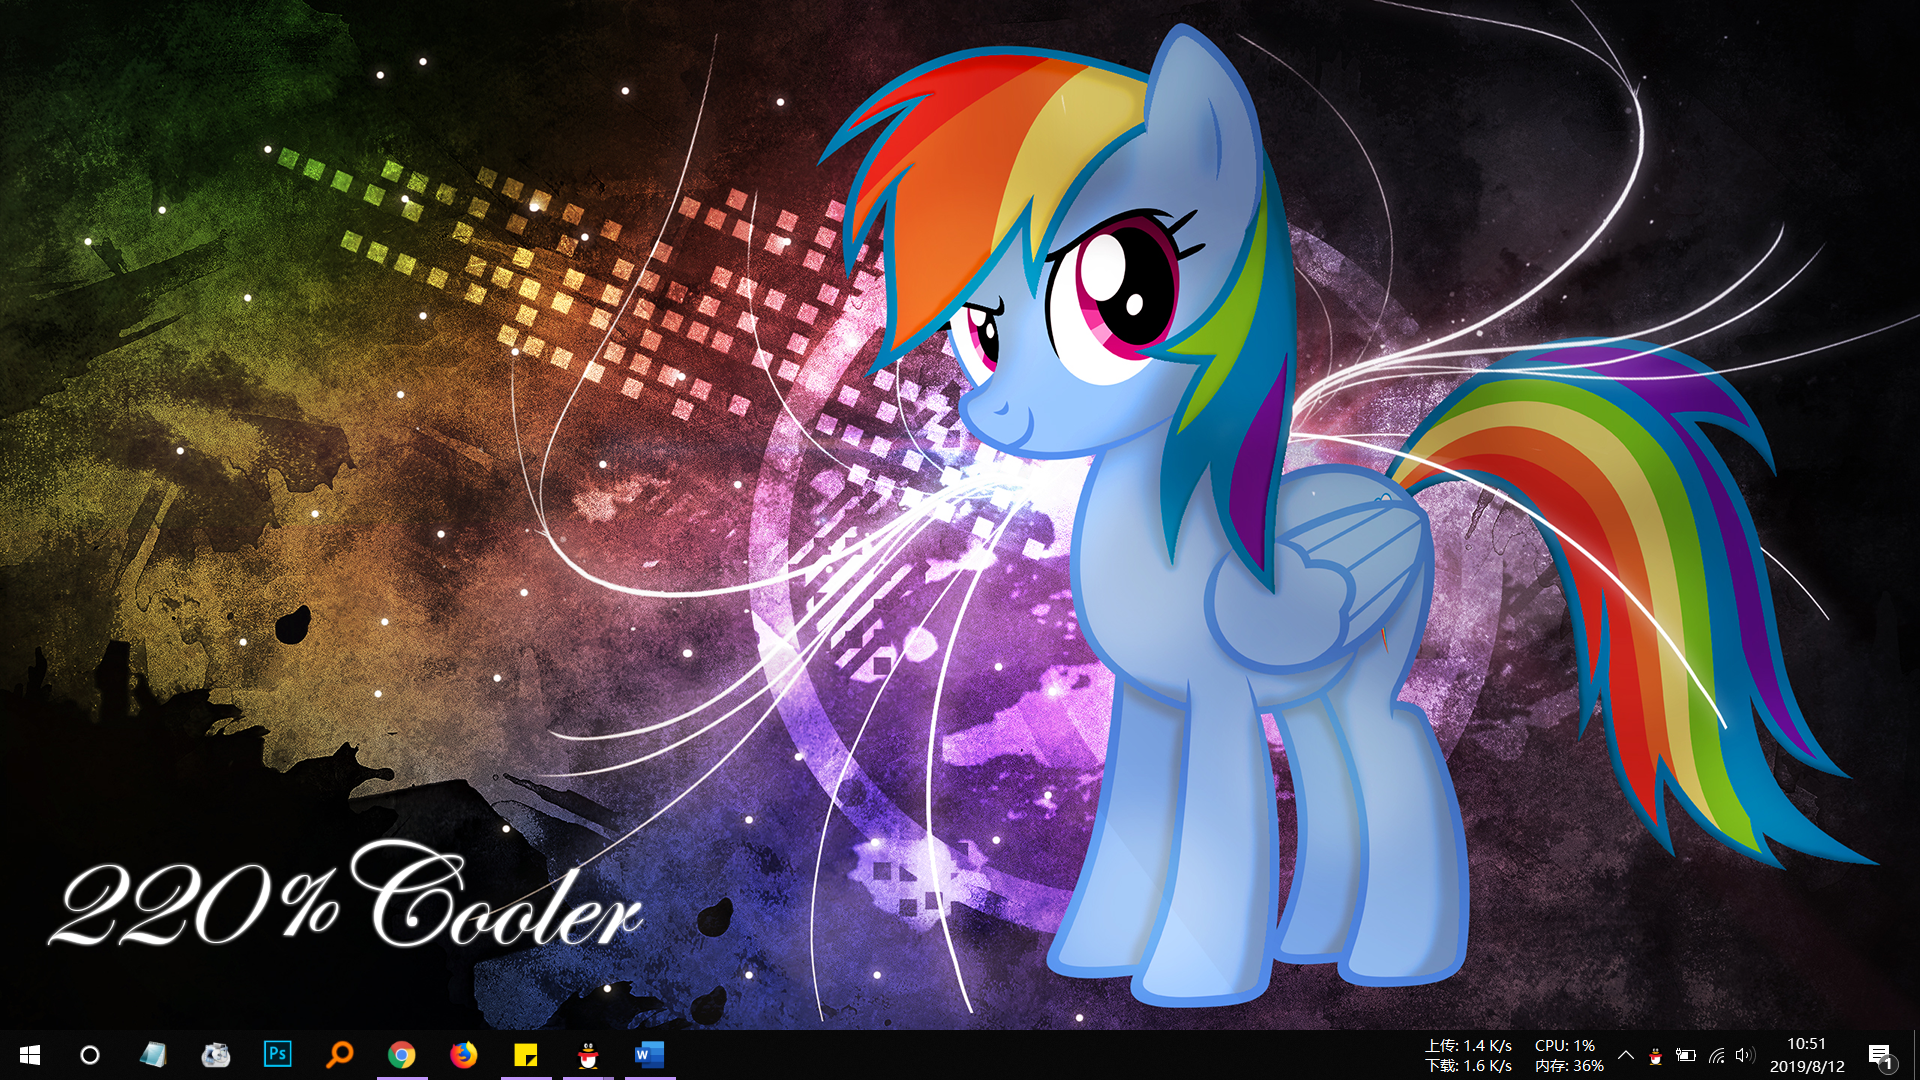Click the QQ icon in system tray

point(1655,1056)
